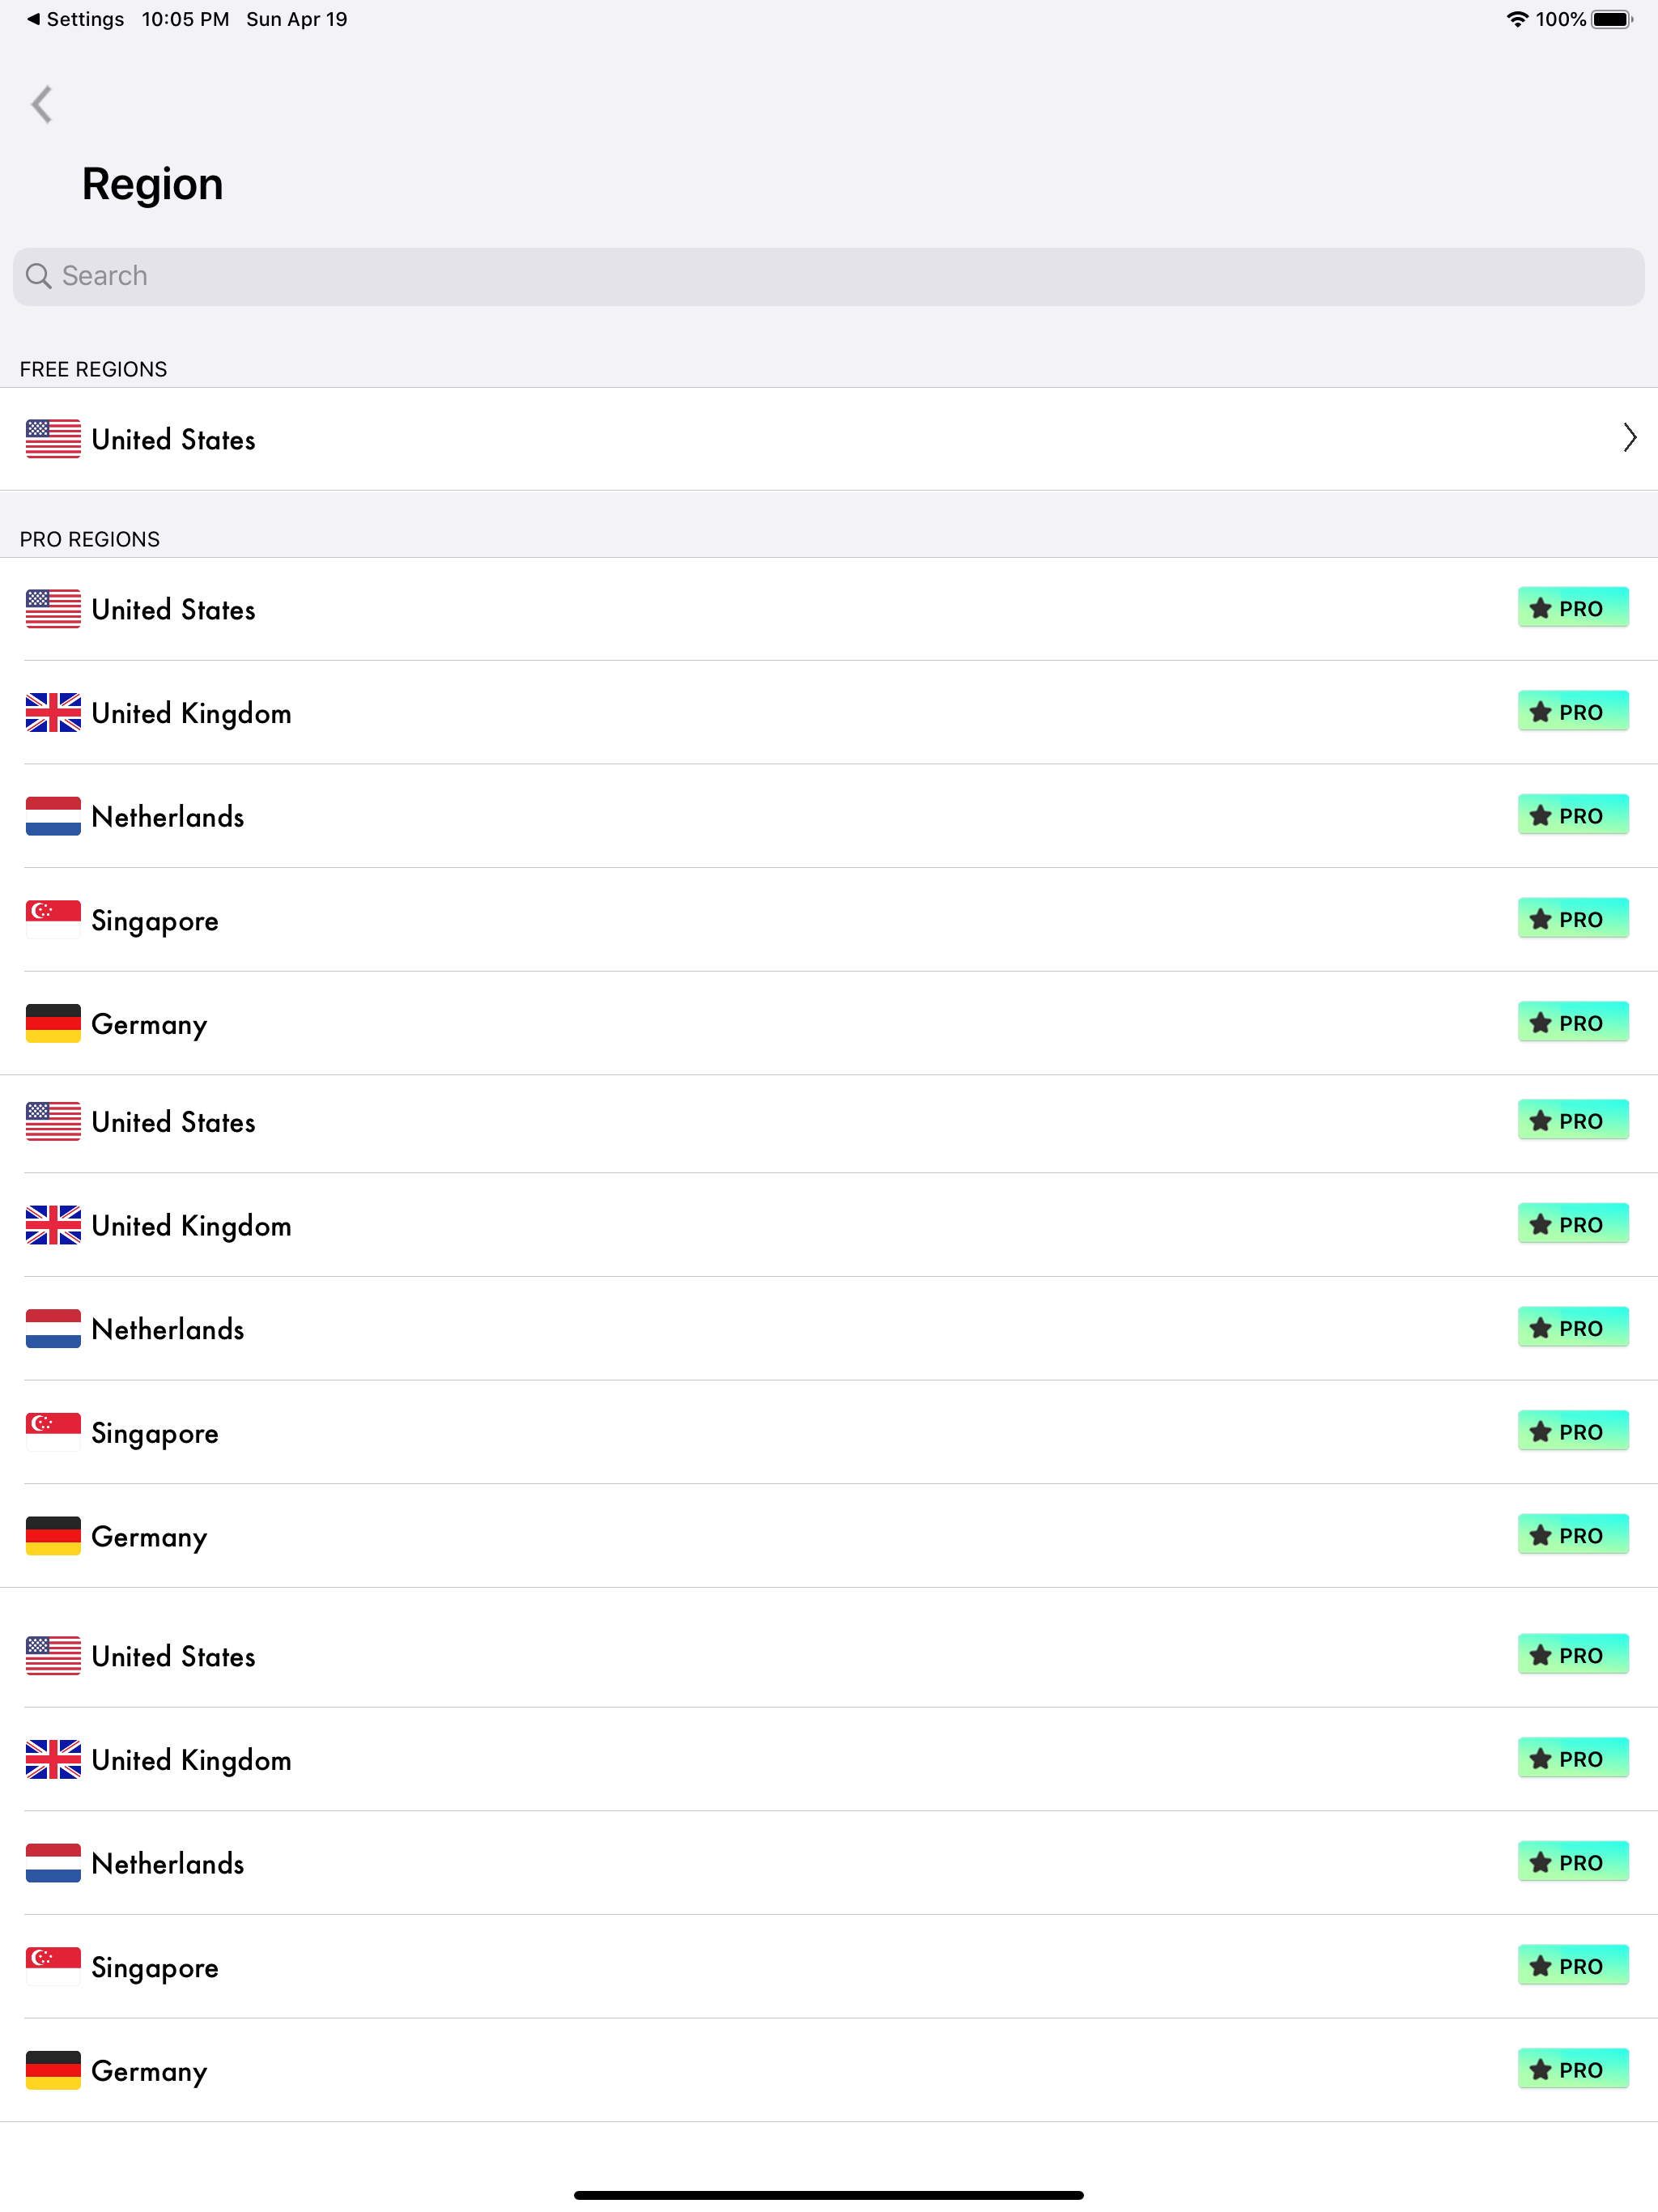Click the star icon on the first PRO badge

tap(1541, 607)
